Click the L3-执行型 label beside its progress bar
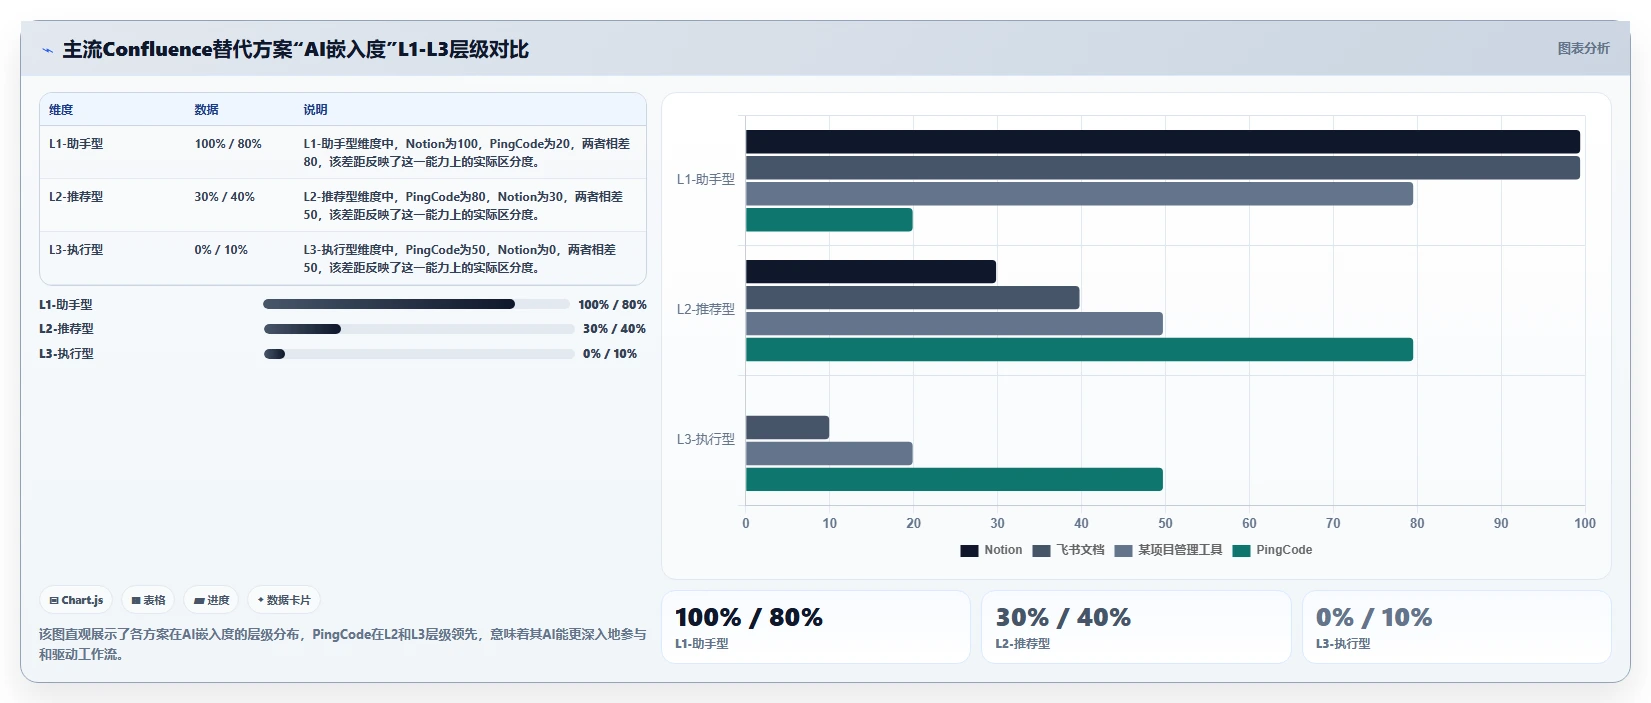Viewport: 1651px width, 703px height. [66, 354]
